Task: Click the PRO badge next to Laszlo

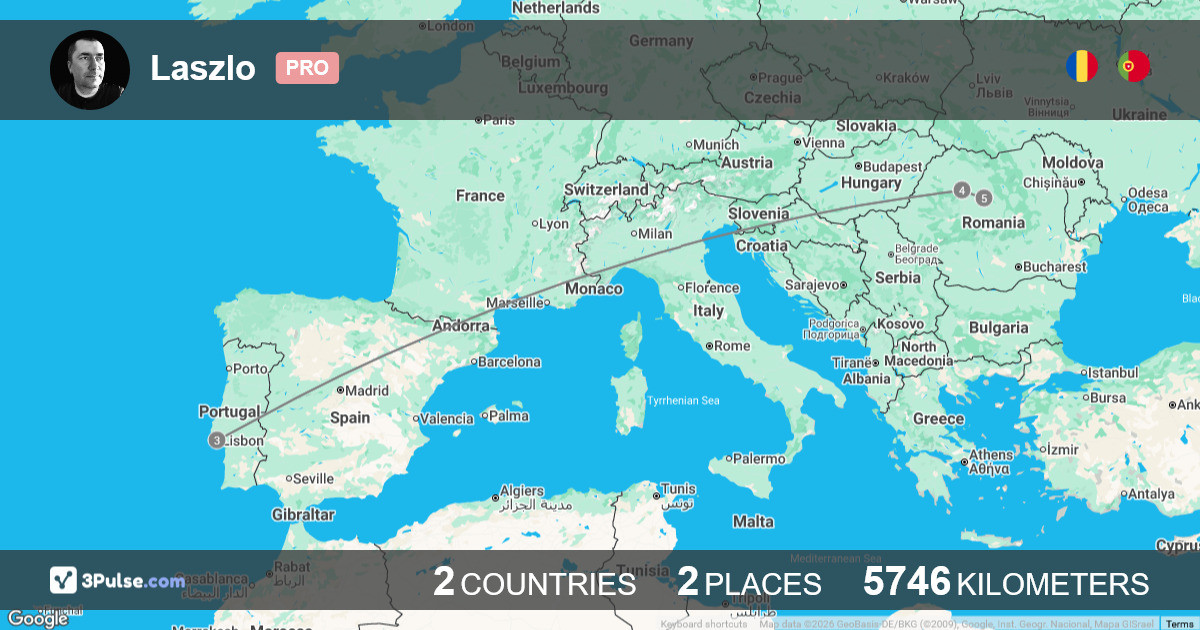Action: (x=307, y=68)
